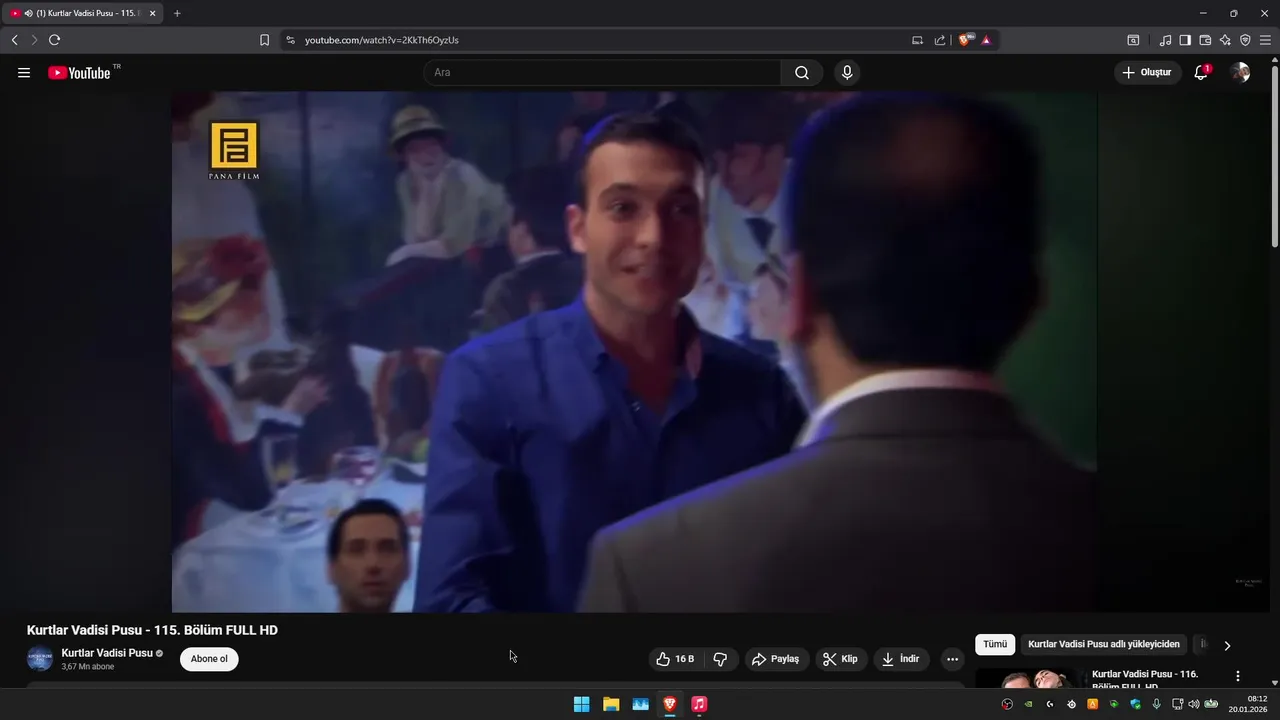Focus the YouTube Ara search field
The height and width of the screenshot is (720, 1280).
[x=602, y=73]
